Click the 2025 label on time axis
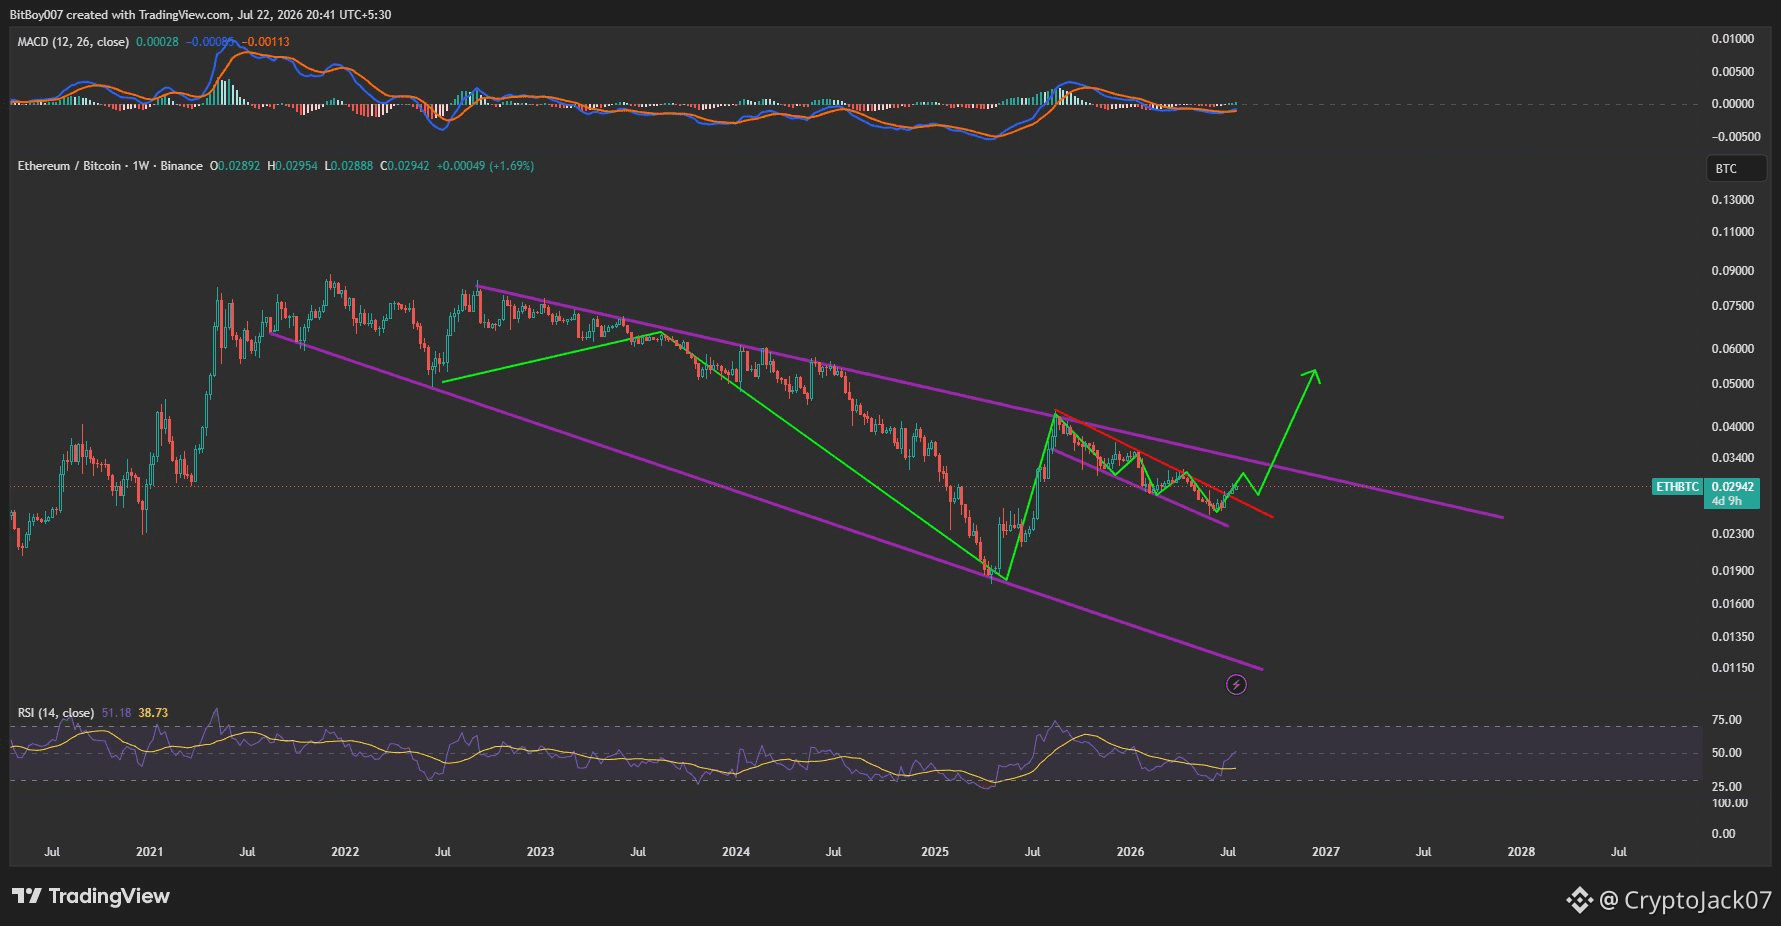This screenshot has width=1781, height=926. tap(935, 852)
